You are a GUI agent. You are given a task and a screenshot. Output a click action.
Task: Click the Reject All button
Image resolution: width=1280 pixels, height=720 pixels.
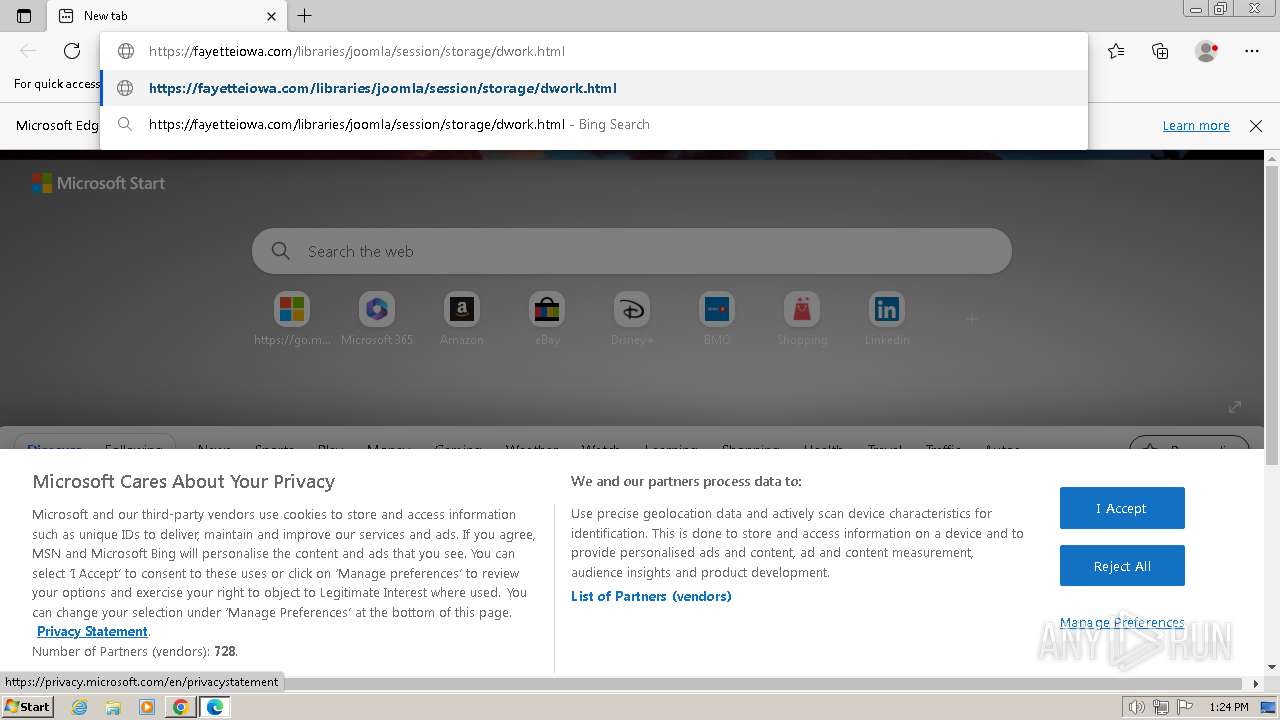tap(1122, 566)
